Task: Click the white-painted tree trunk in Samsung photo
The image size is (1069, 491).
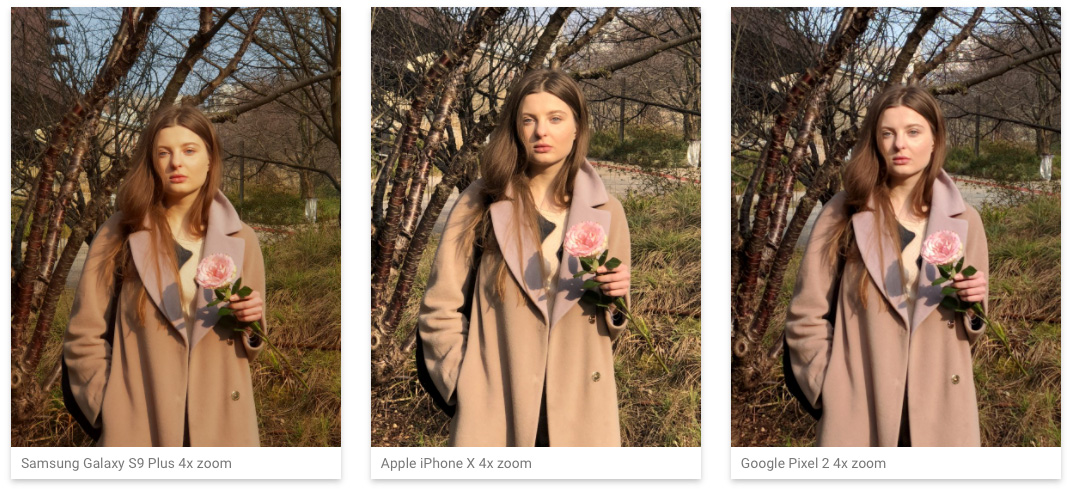Action: click(311, 210)
